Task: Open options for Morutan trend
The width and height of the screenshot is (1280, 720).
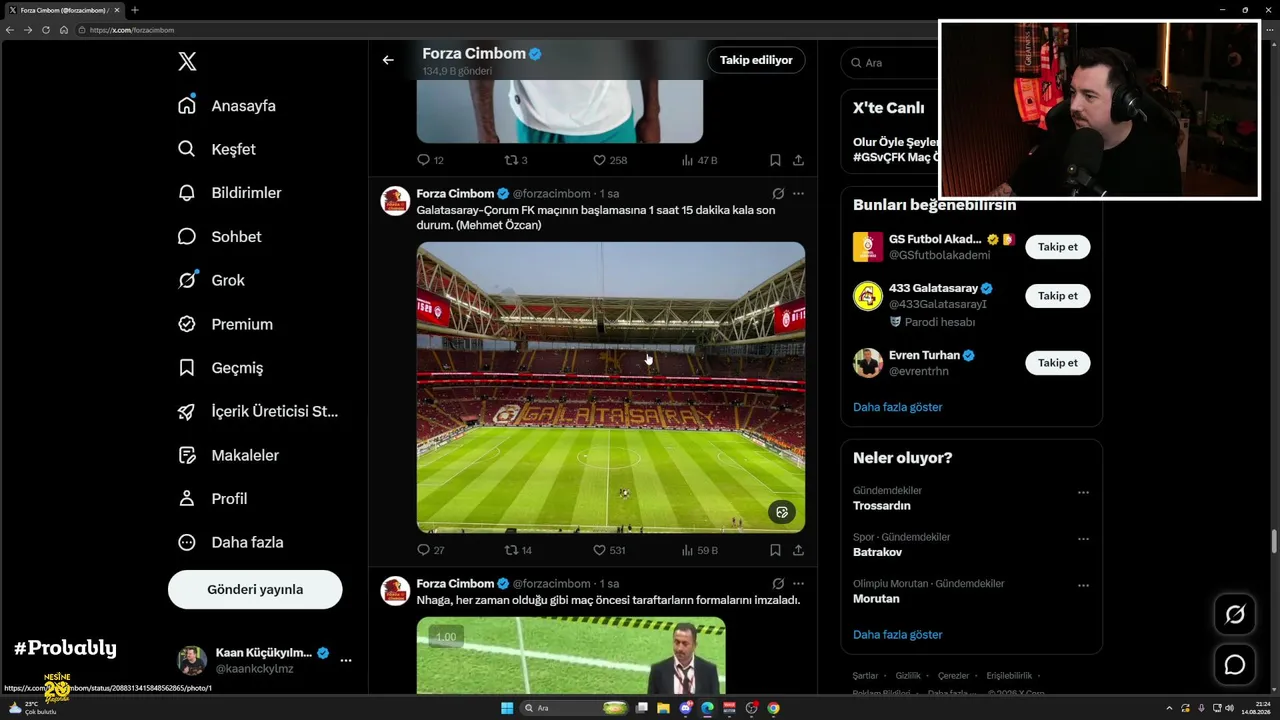Action: (1083, 585)
